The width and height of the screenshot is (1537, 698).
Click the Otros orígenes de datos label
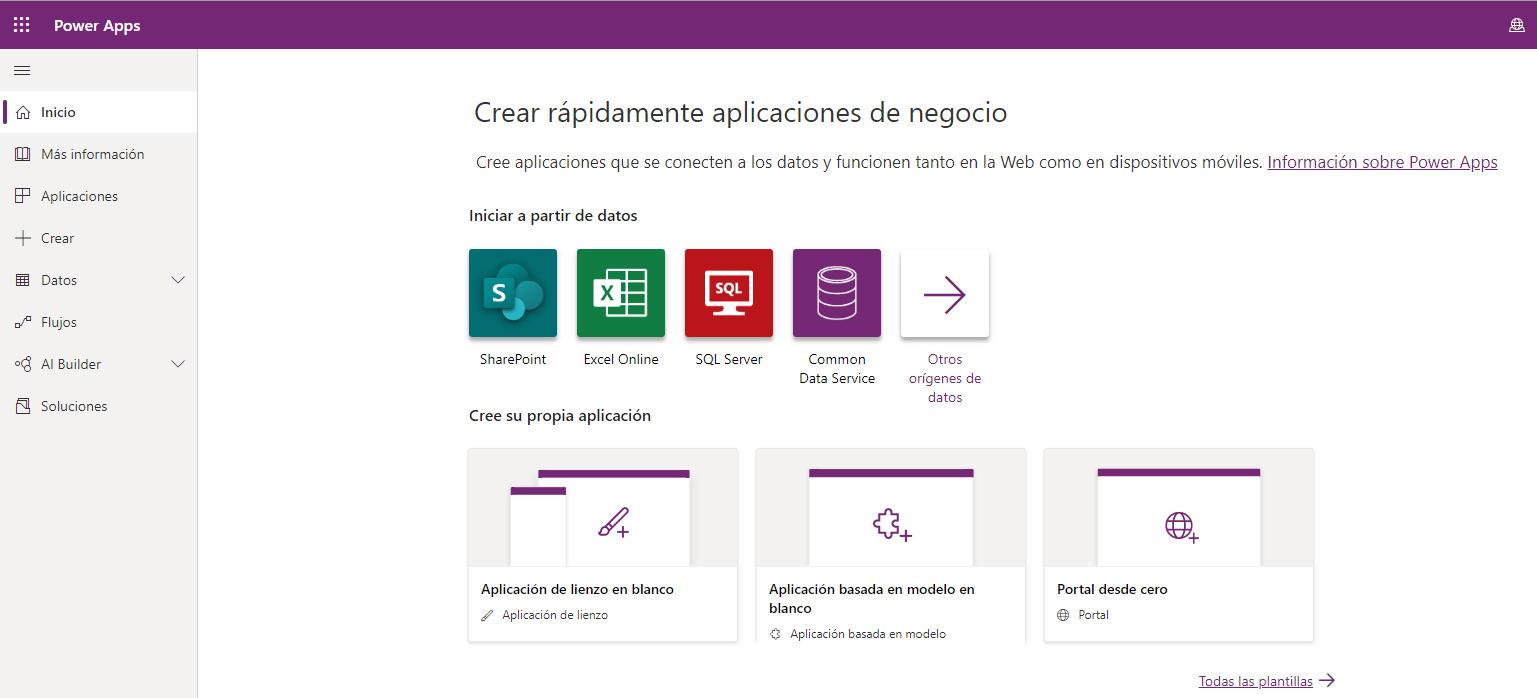(945, 378)
